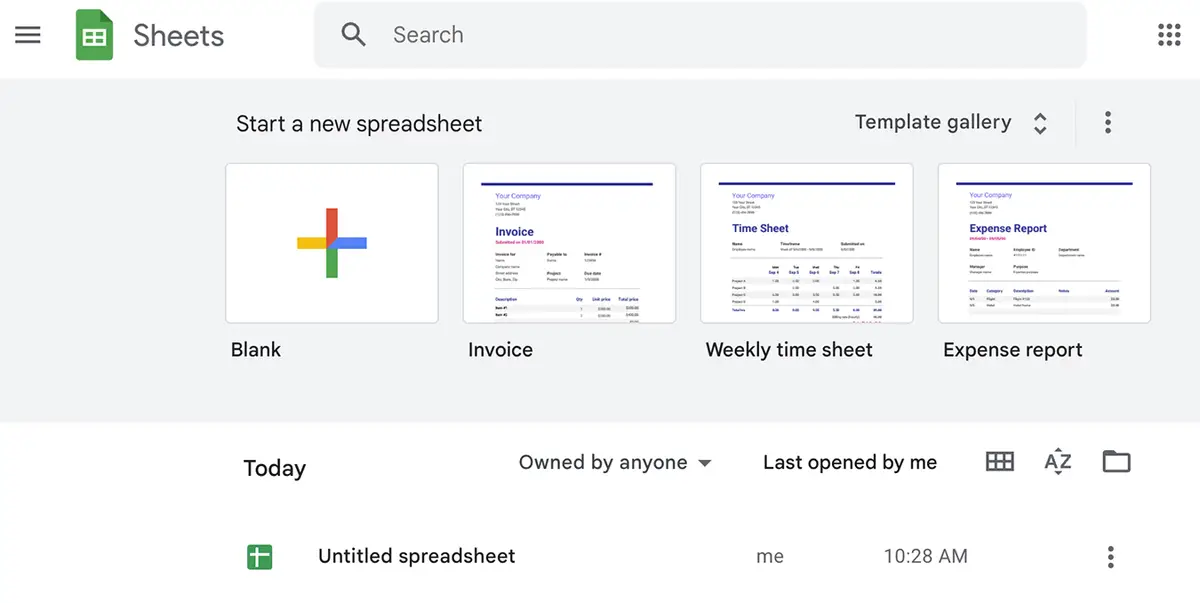Open the Invoice template
Image resolution: width=1200 pixels, height=603 pixels.
pyautogui.click(x=569, y=242)
